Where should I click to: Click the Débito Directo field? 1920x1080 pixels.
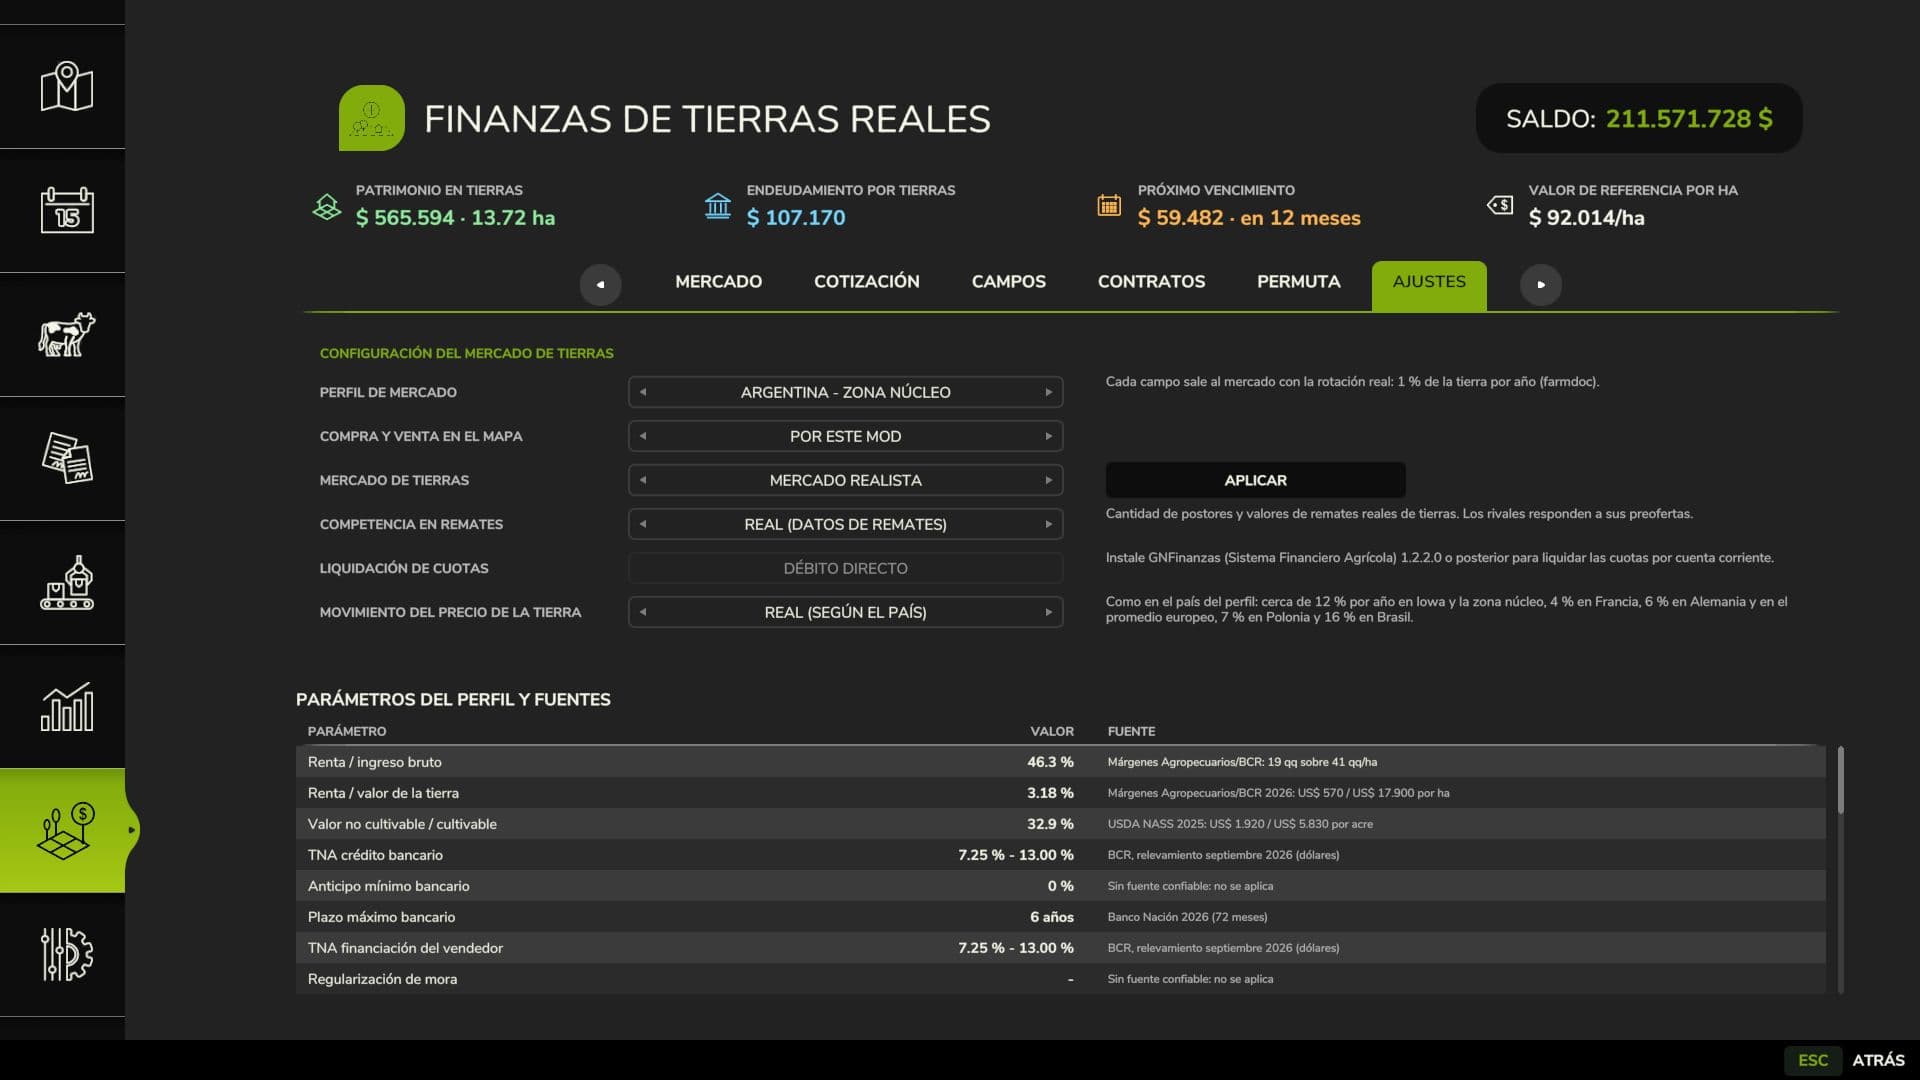click(845, 568)
